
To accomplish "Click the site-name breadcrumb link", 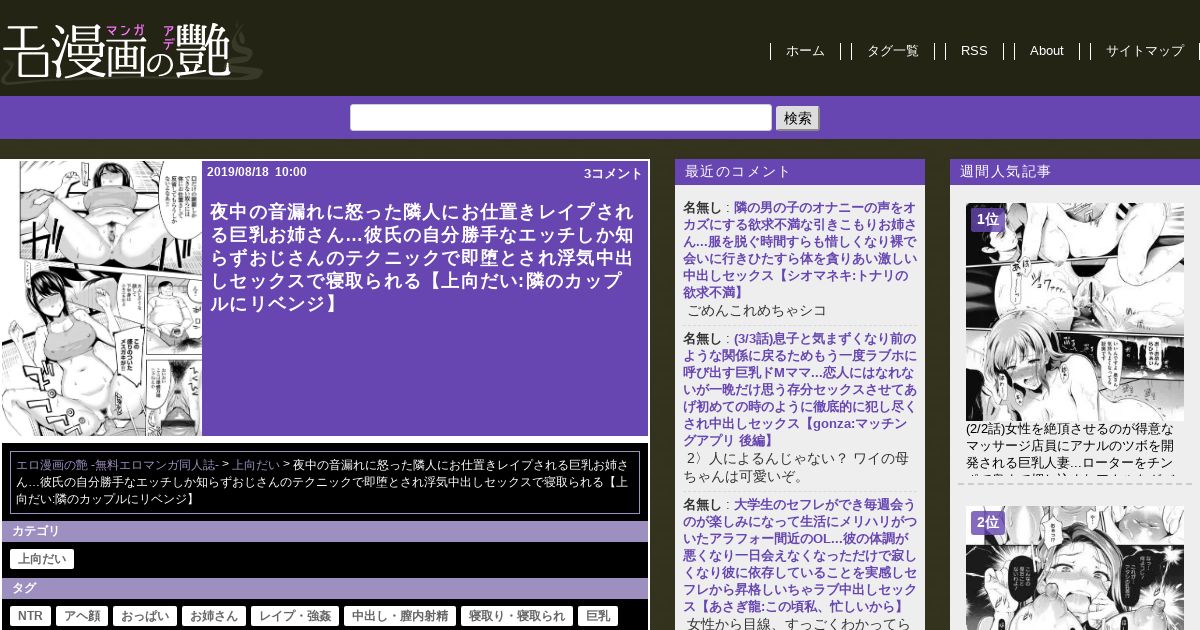I will (117, 465).
